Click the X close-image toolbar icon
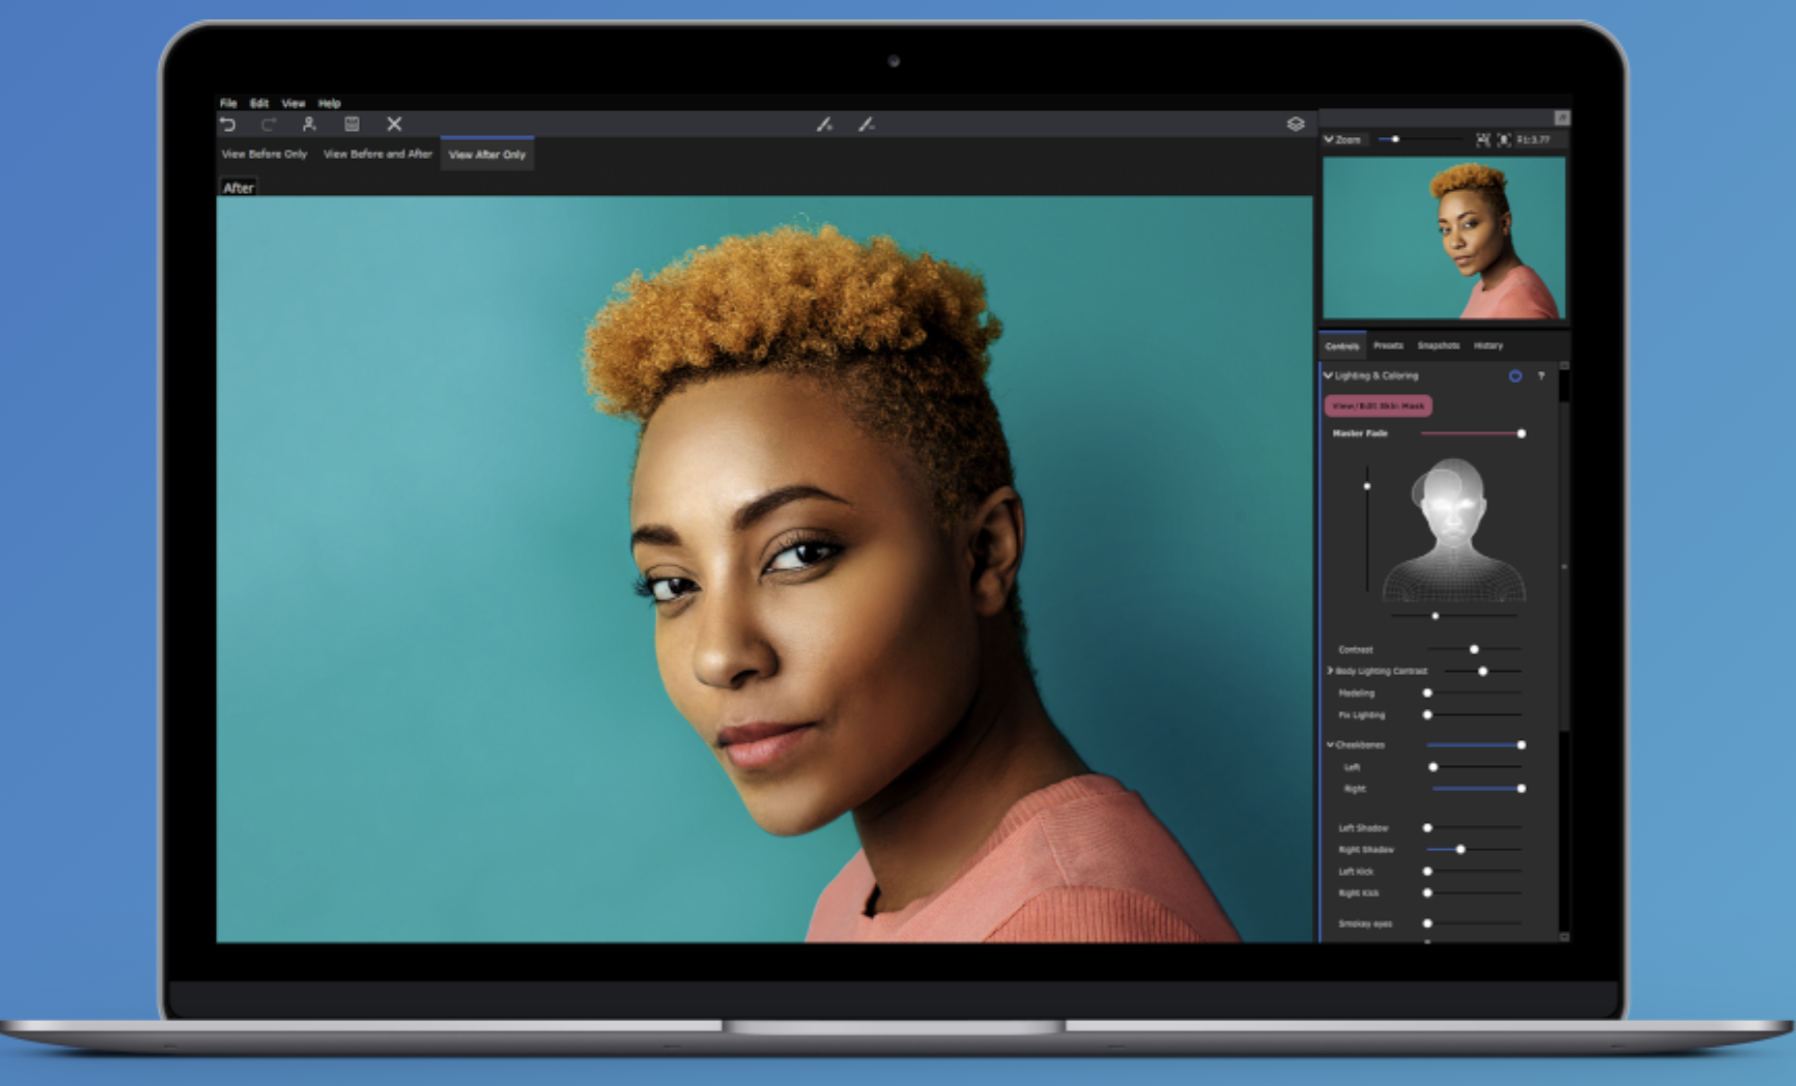This screenshot has height=1086, width=1796. pyautogui.click(x=394, y=124)
